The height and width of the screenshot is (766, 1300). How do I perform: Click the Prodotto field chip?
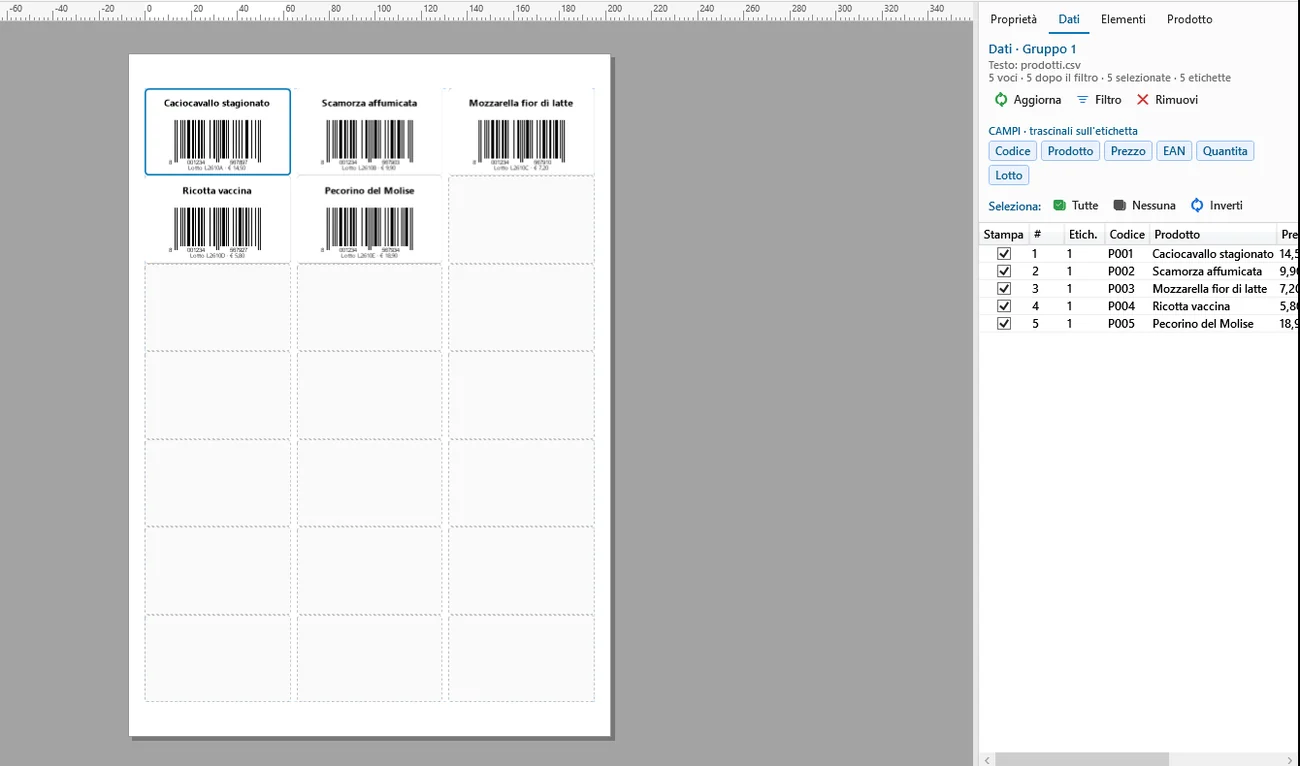click(x=1070, y=151)
